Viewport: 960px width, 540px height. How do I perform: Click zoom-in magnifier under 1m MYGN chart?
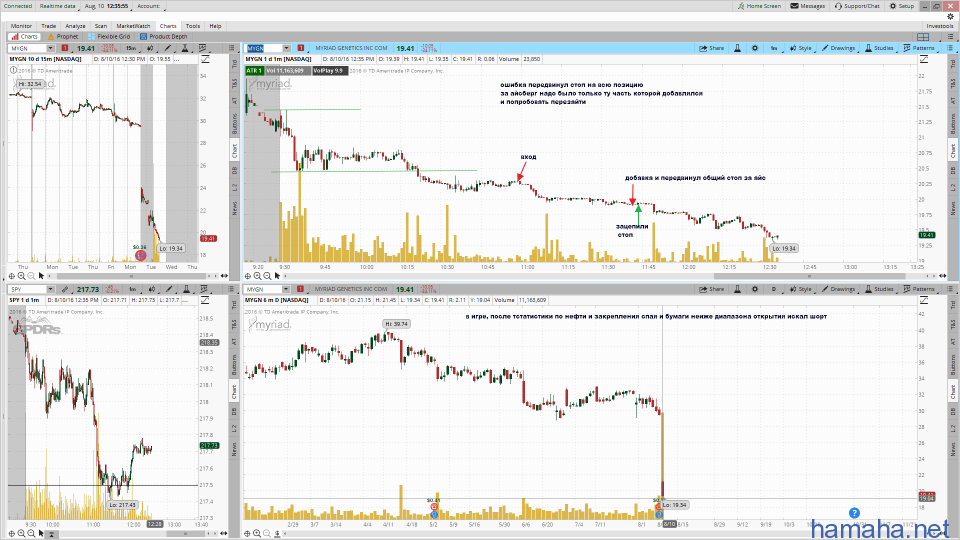click(x=257, y=276)
